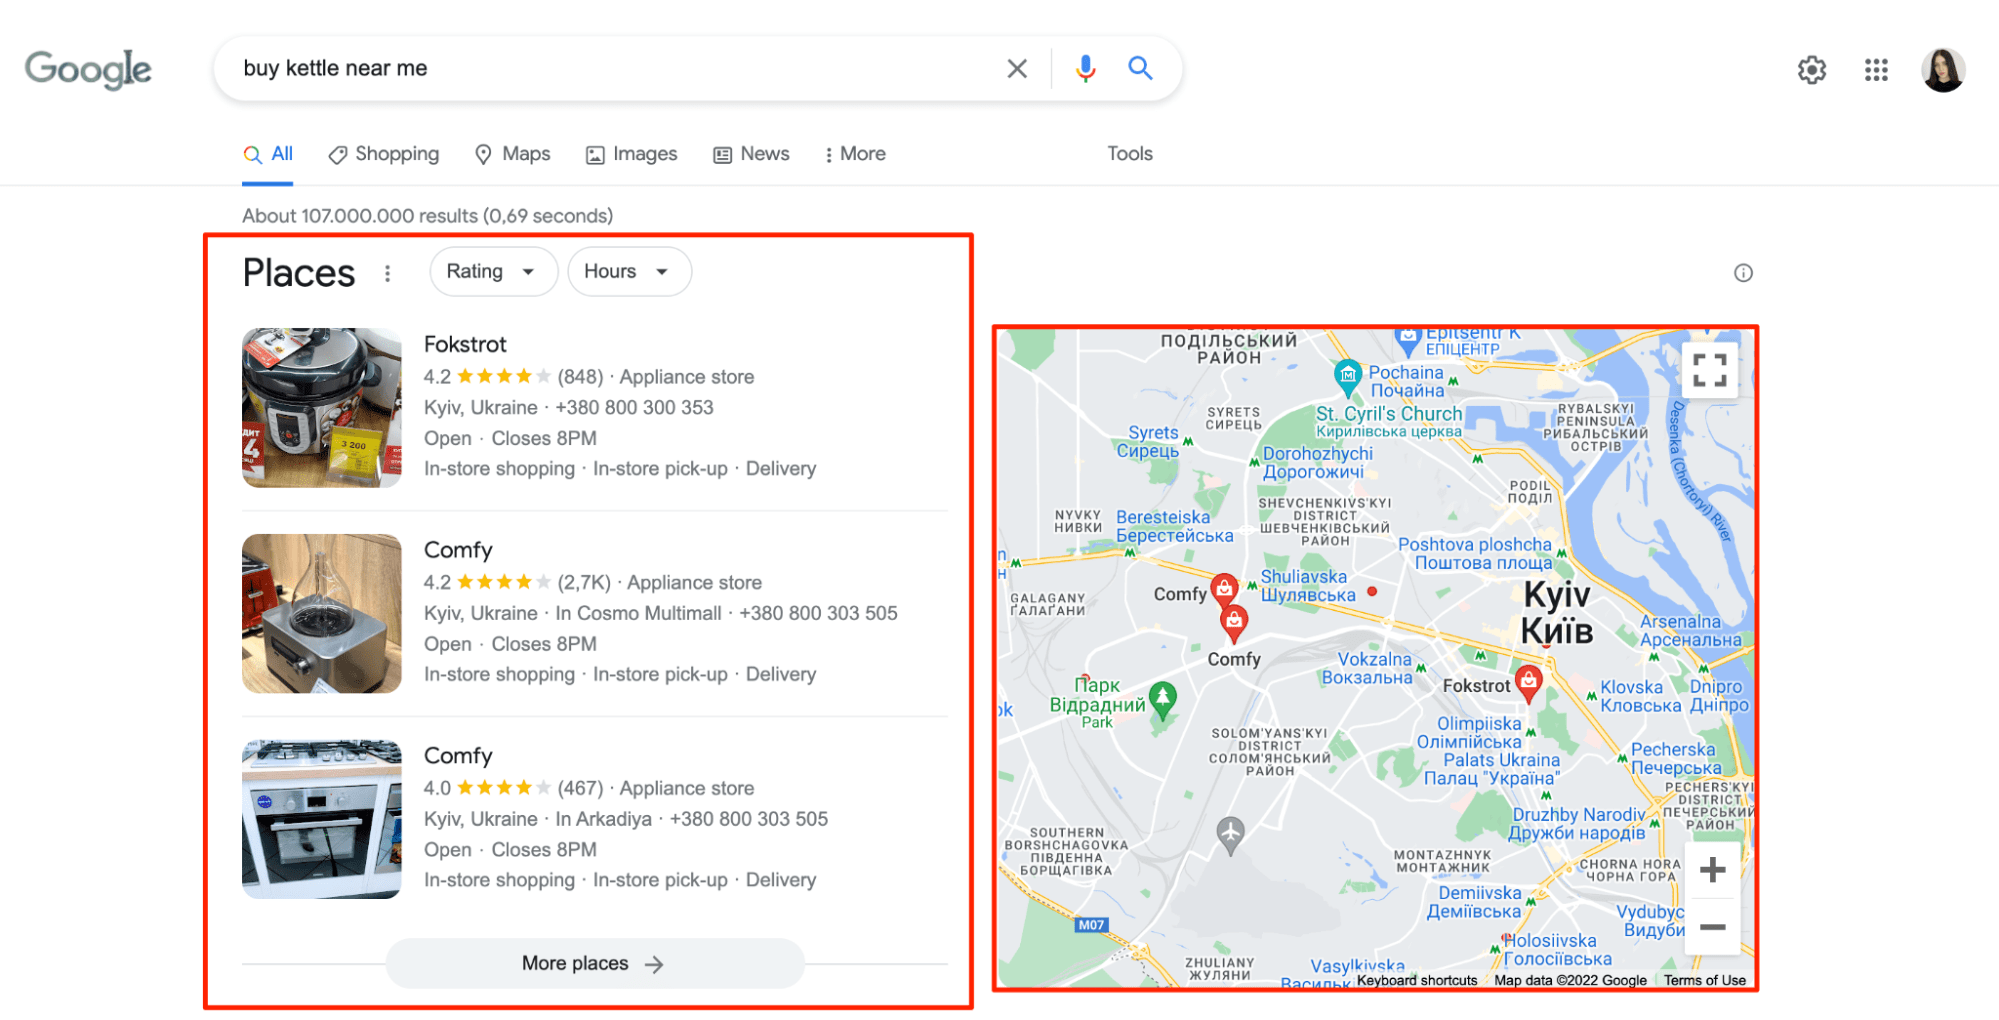Click Park Vidradnyi tree marker
The image size is (1999, 1020).
coord(1162,698)
